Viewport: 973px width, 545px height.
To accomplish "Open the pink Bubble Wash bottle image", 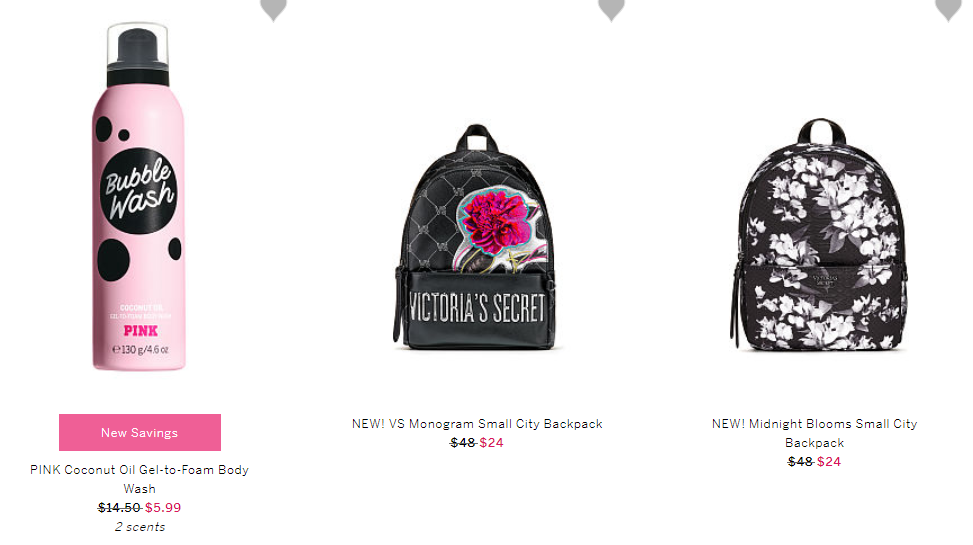I will tap(138, 196).
